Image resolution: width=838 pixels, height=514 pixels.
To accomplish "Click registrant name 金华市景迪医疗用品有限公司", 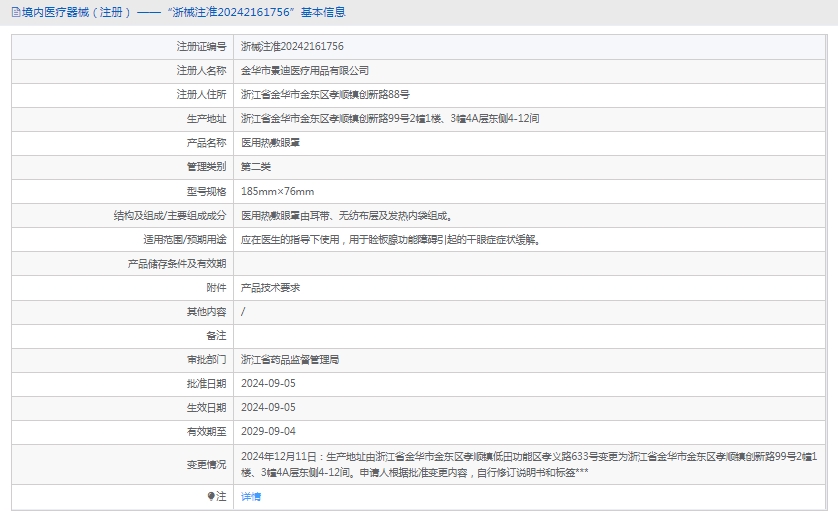I will [x=305, y=71].
